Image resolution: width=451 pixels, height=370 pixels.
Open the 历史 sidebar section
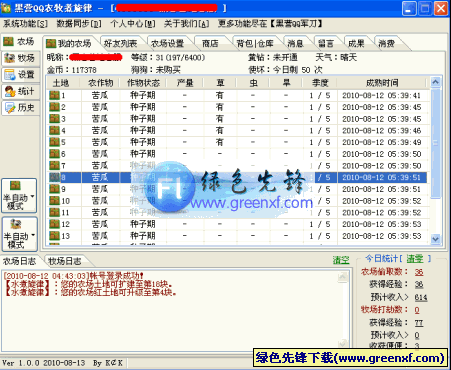click(21, 108)
